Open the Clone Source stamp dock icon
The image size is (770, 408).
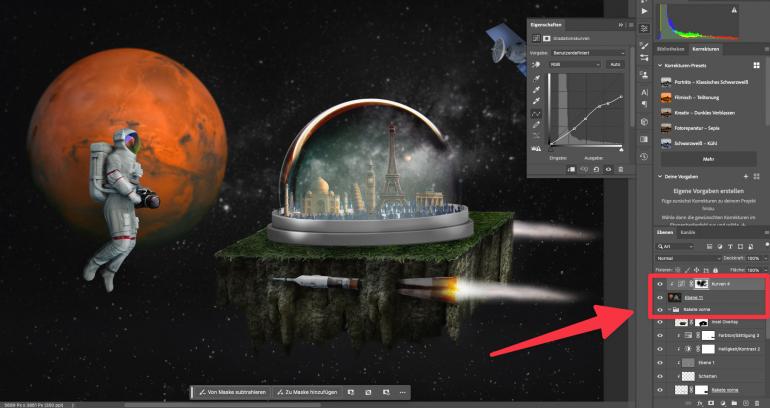pyautogui.click(x=644, y=75)
